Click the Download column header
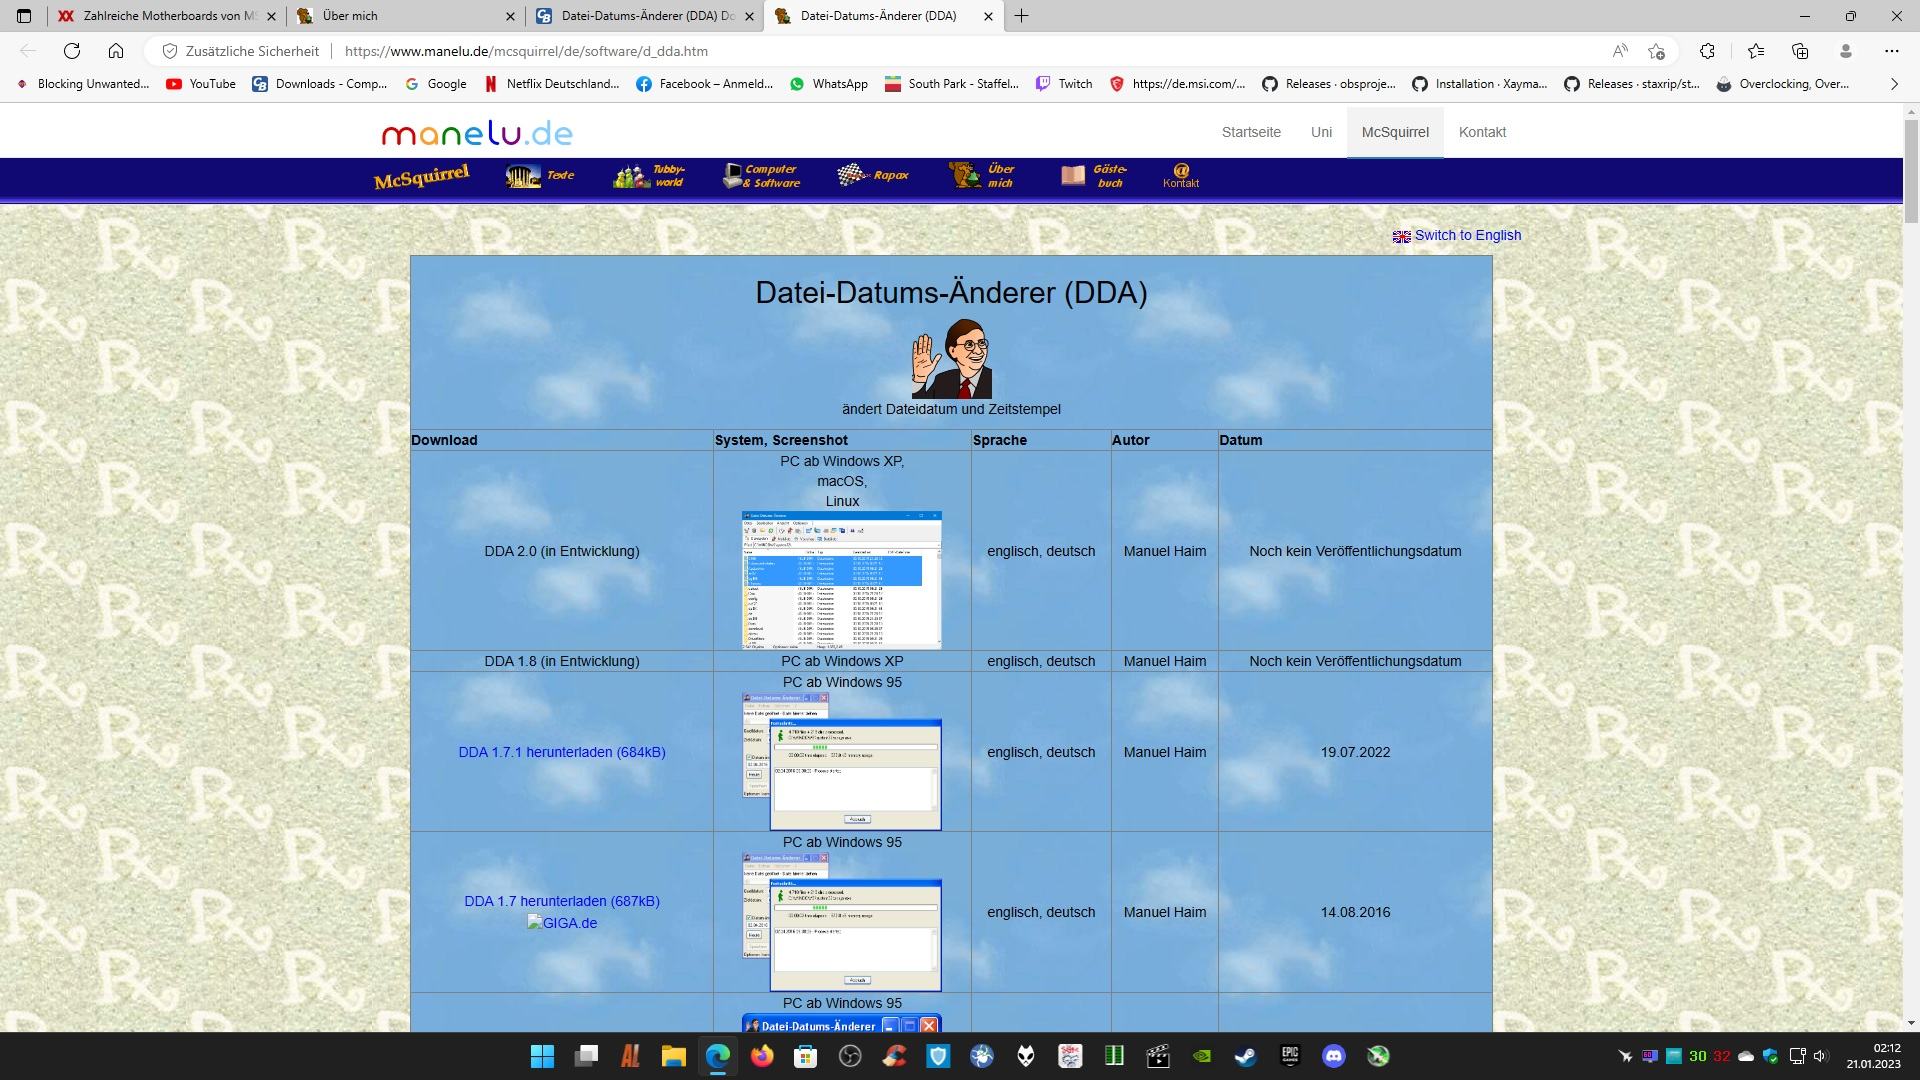This screenshot has width=1920, height=1080. (444, 440)
